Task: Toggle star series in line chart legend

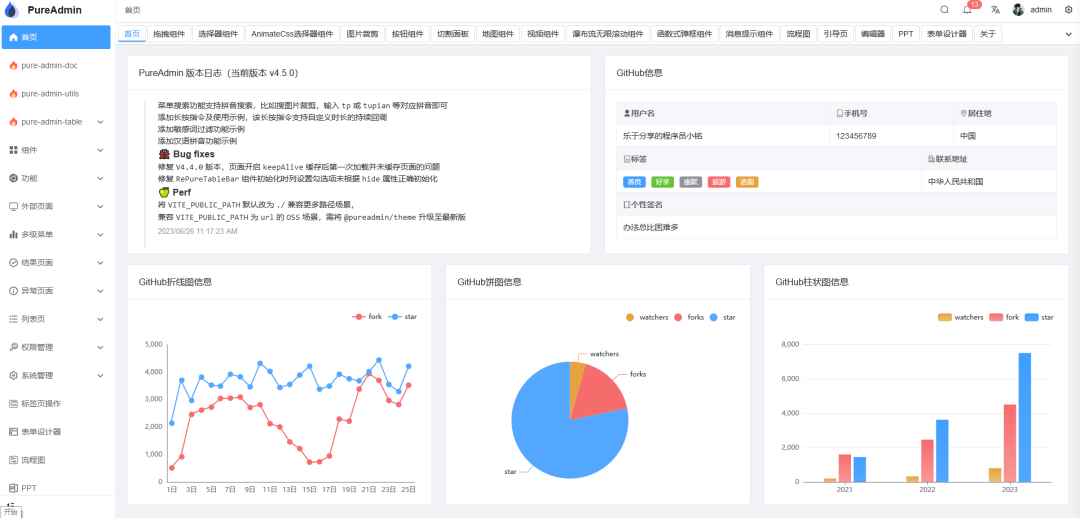Action: (402, 317)
